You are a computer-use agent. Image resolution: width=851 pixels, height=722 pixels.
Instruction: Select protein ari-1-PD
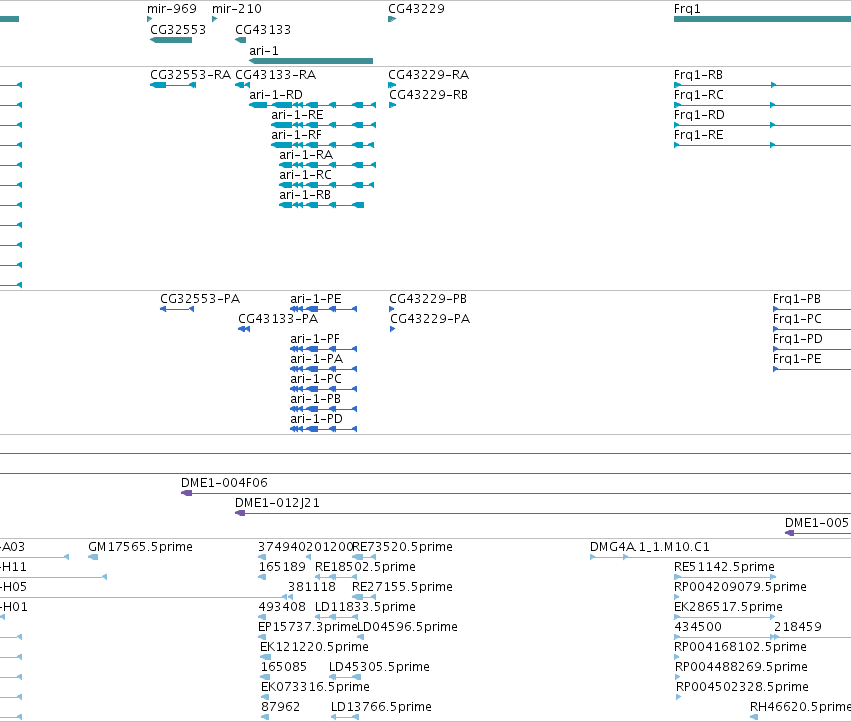[x=323, y=429]
